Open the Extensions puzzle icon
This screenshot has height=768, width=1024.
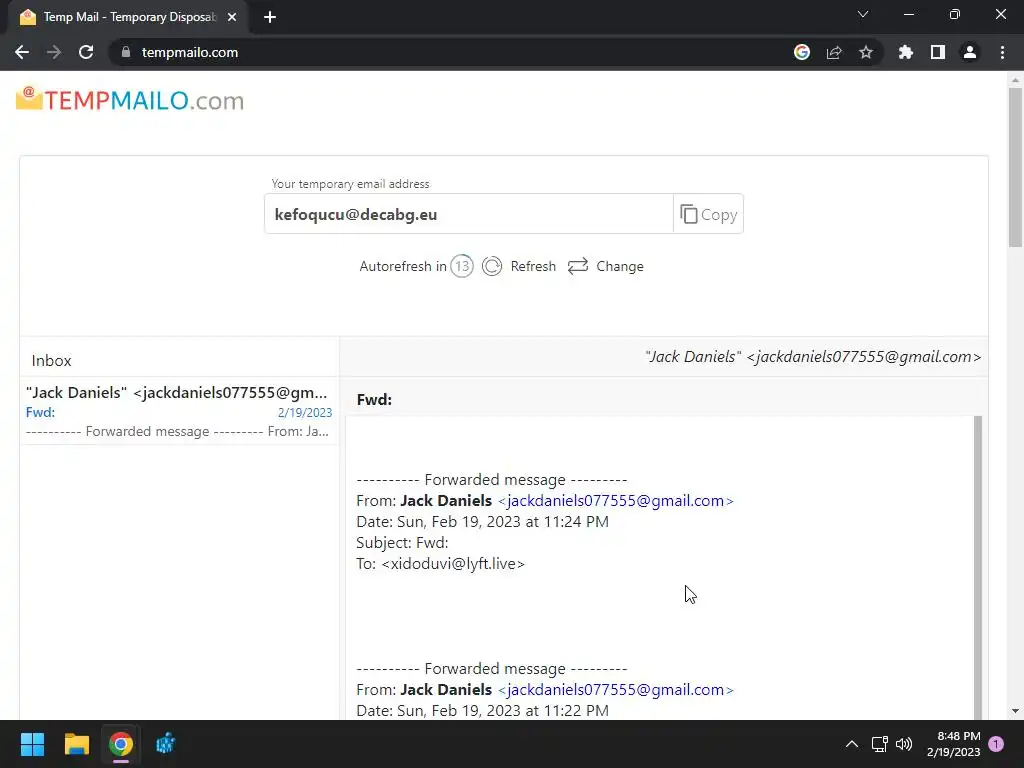(x=906, y=52)
